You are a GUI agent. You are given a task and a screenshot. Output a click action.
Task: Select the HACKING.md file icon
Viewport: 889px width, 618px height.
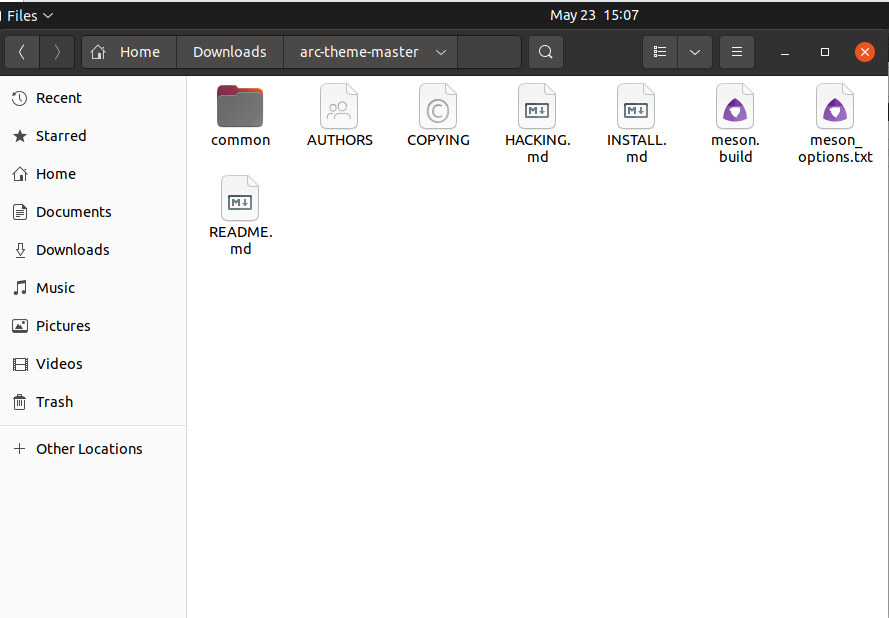pyautogui.click(x=537, y=106)
